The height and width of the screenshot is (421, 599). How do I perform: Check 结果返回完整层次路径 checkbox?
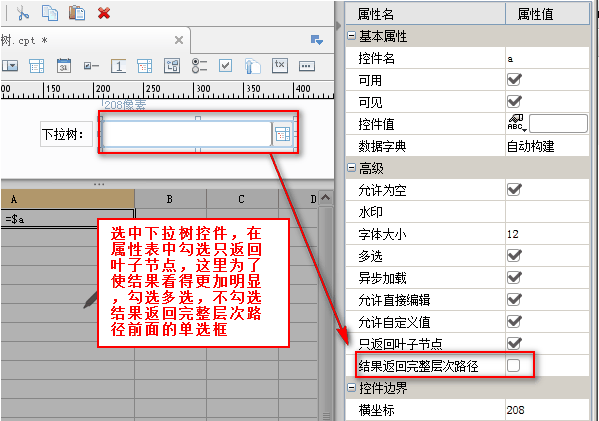pyautogui.click(x=513, y=366)
